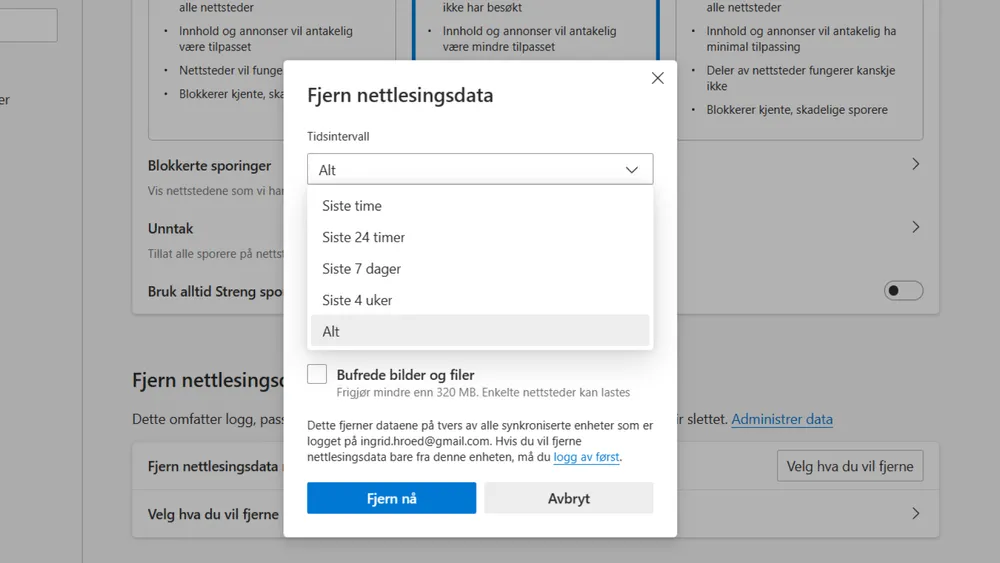This screenshot has height=563, width=1000.
Task: Open the Tidsintervall dropdown showing Alt
Action: tap(480, 169)
